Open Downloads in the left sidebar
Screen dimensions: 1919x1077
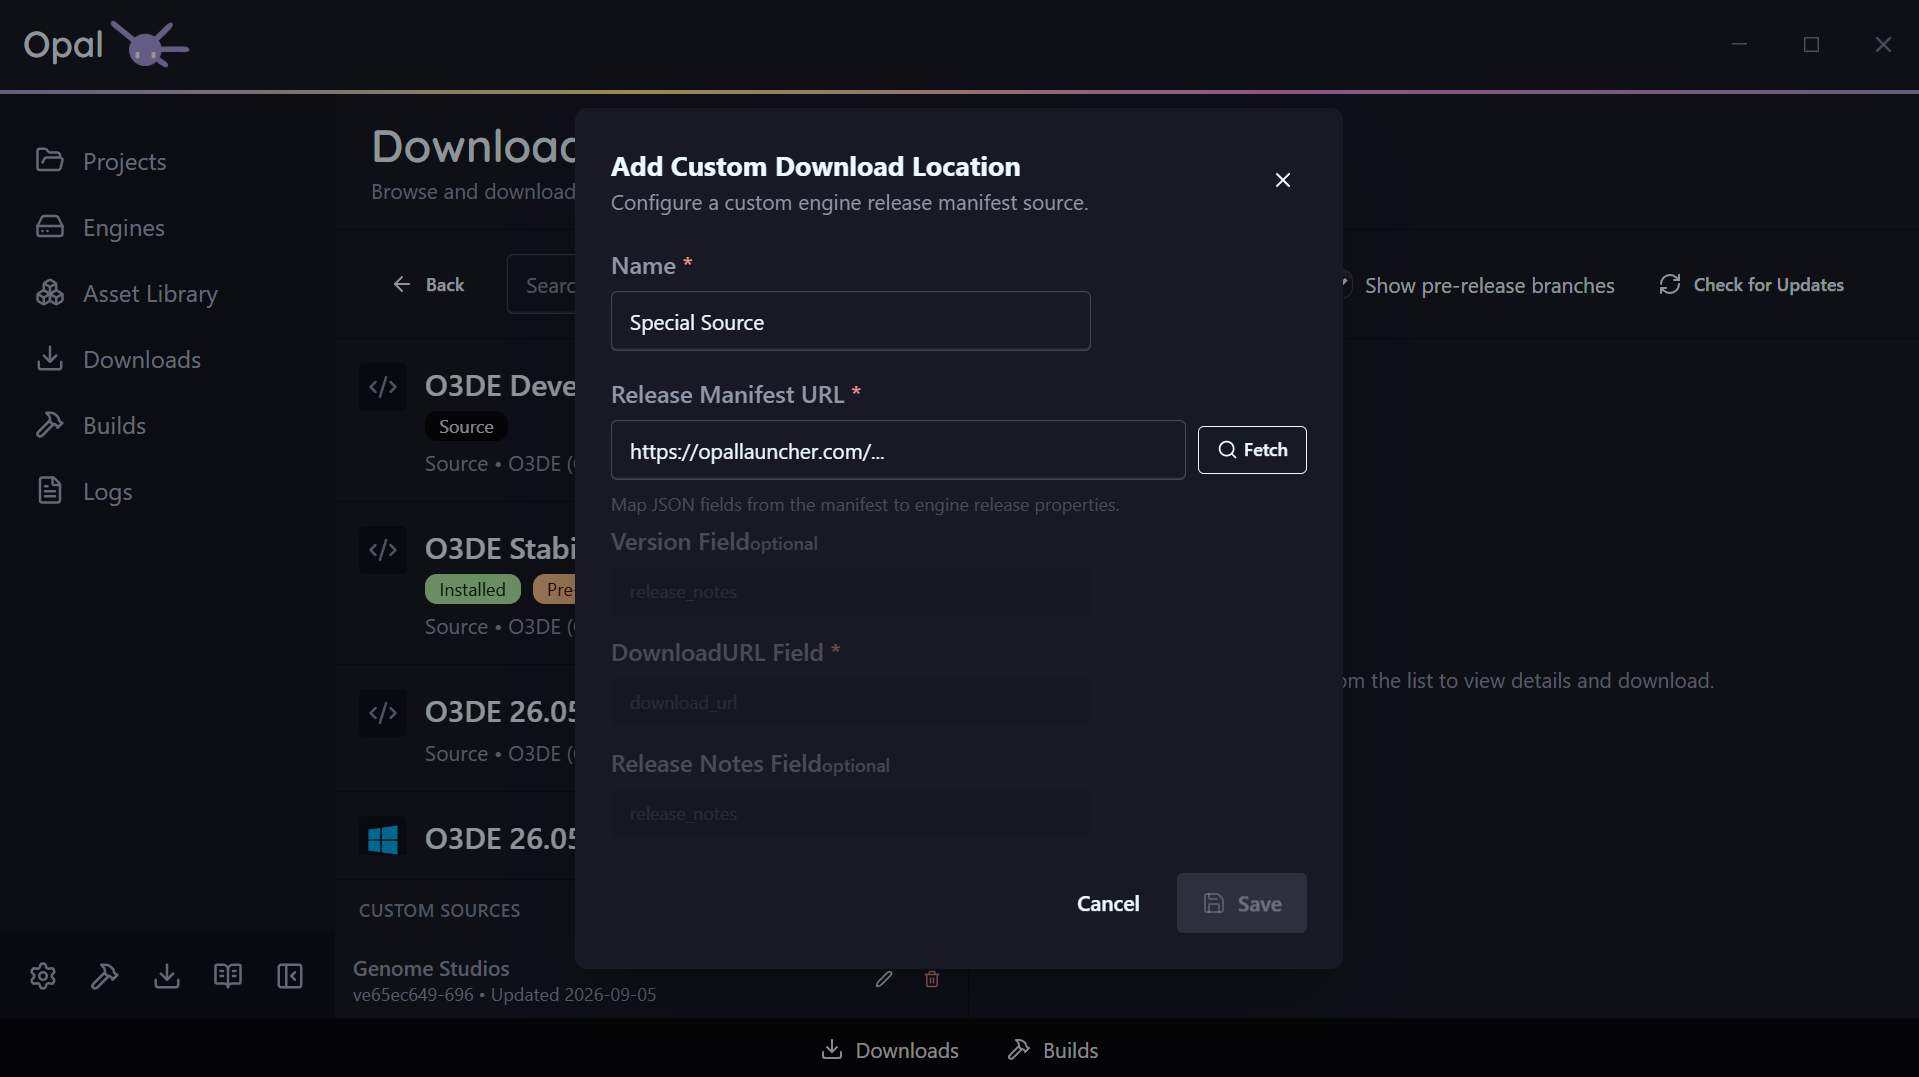tap(118, 359)
